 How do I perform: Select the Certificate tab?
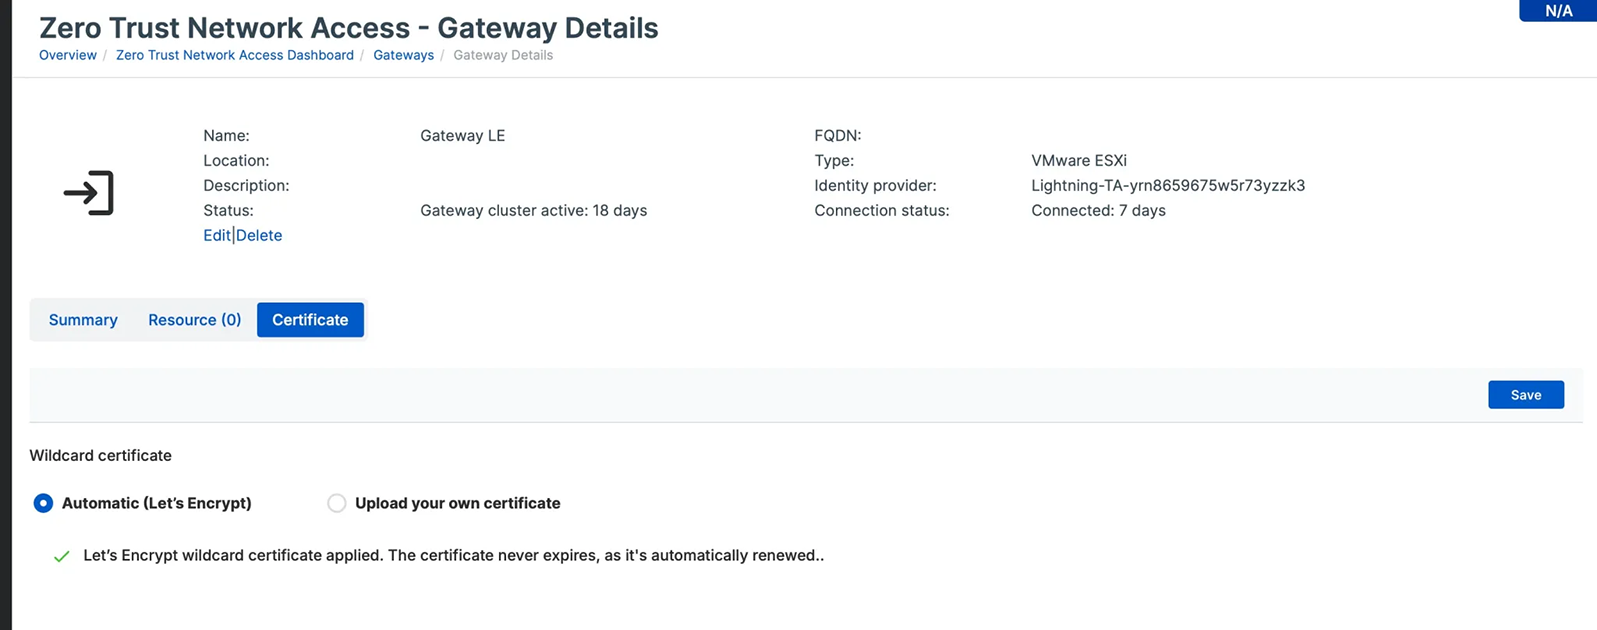coord(310,320)
